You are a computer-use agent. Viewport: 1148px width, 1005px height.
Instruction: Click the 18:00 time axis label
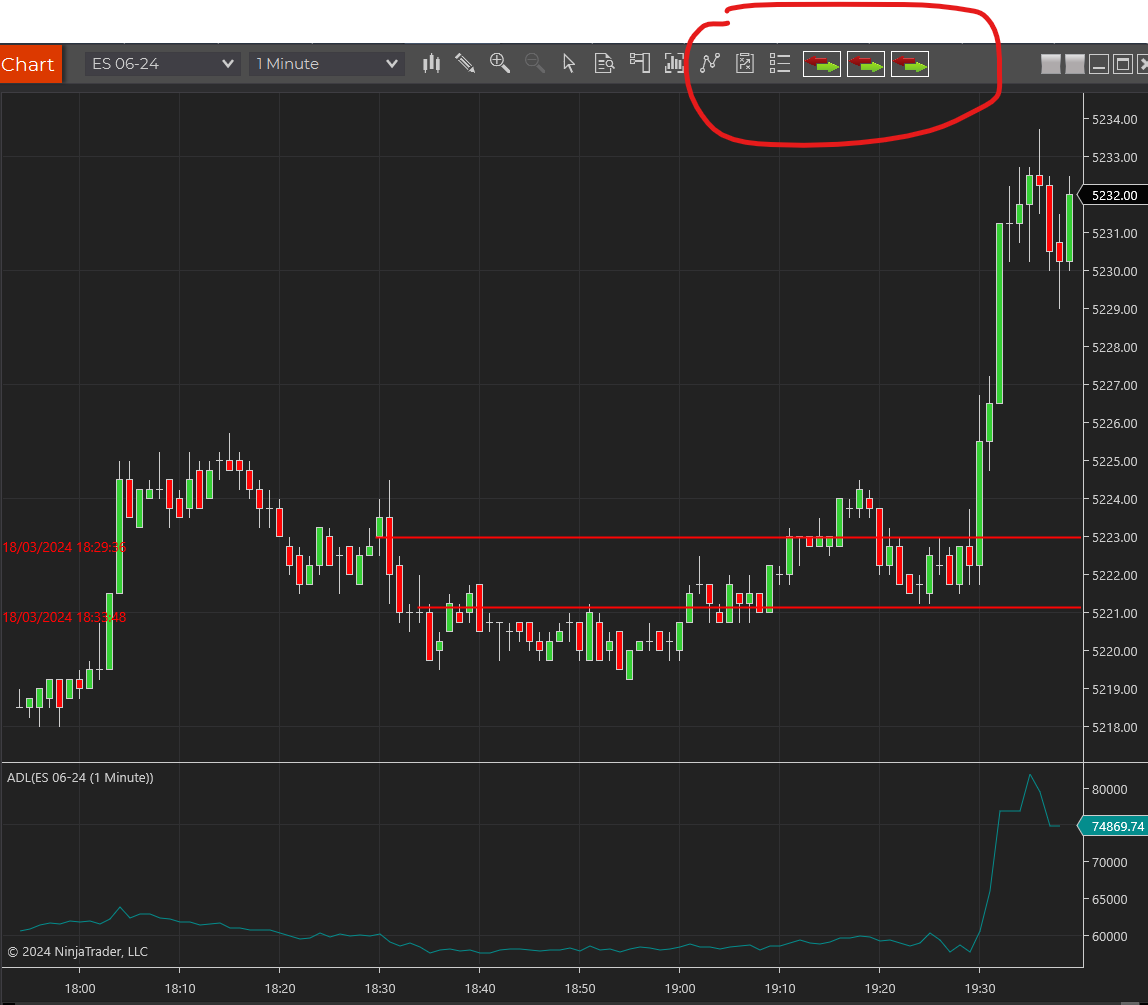tap(80, 988)
